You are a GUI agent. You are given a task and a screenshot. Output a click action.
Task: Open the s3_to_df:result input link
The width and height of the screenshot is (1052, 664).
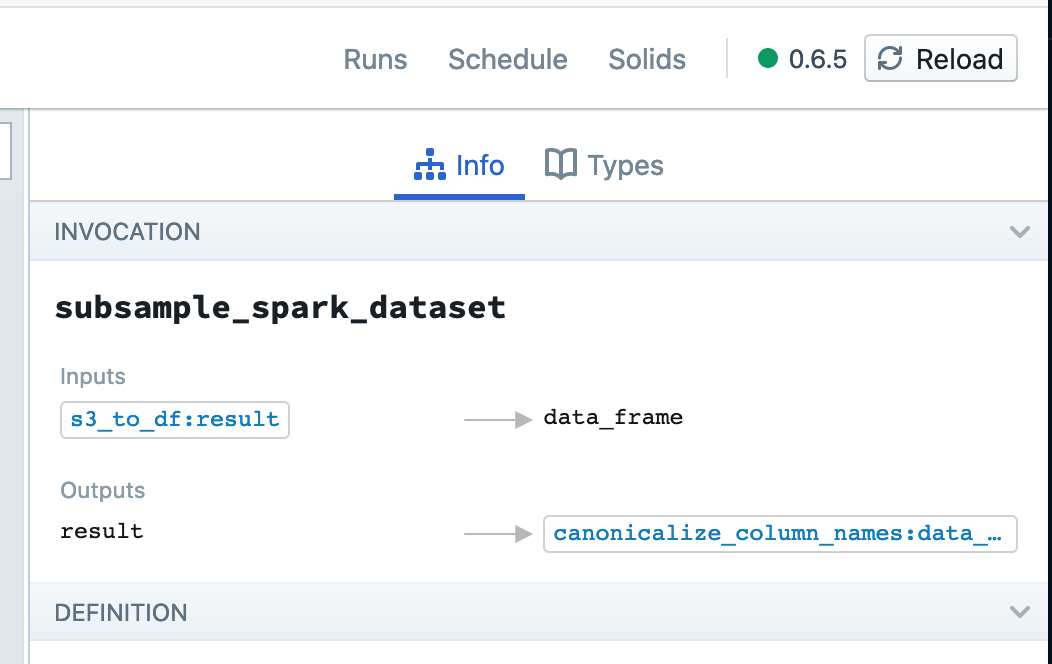(x=174, y=419)
